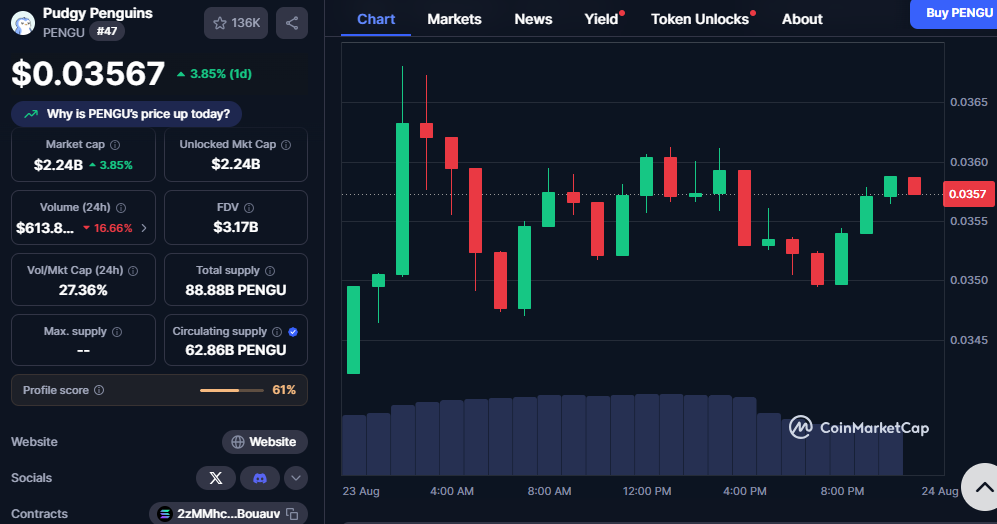Open the Markets tab
The image size is (997, 524).
pos(454,19)
